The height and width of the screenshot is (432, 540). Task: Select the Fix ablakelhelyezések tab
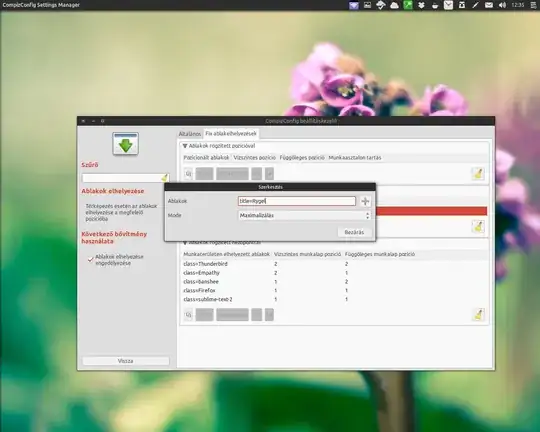(231, 133)
